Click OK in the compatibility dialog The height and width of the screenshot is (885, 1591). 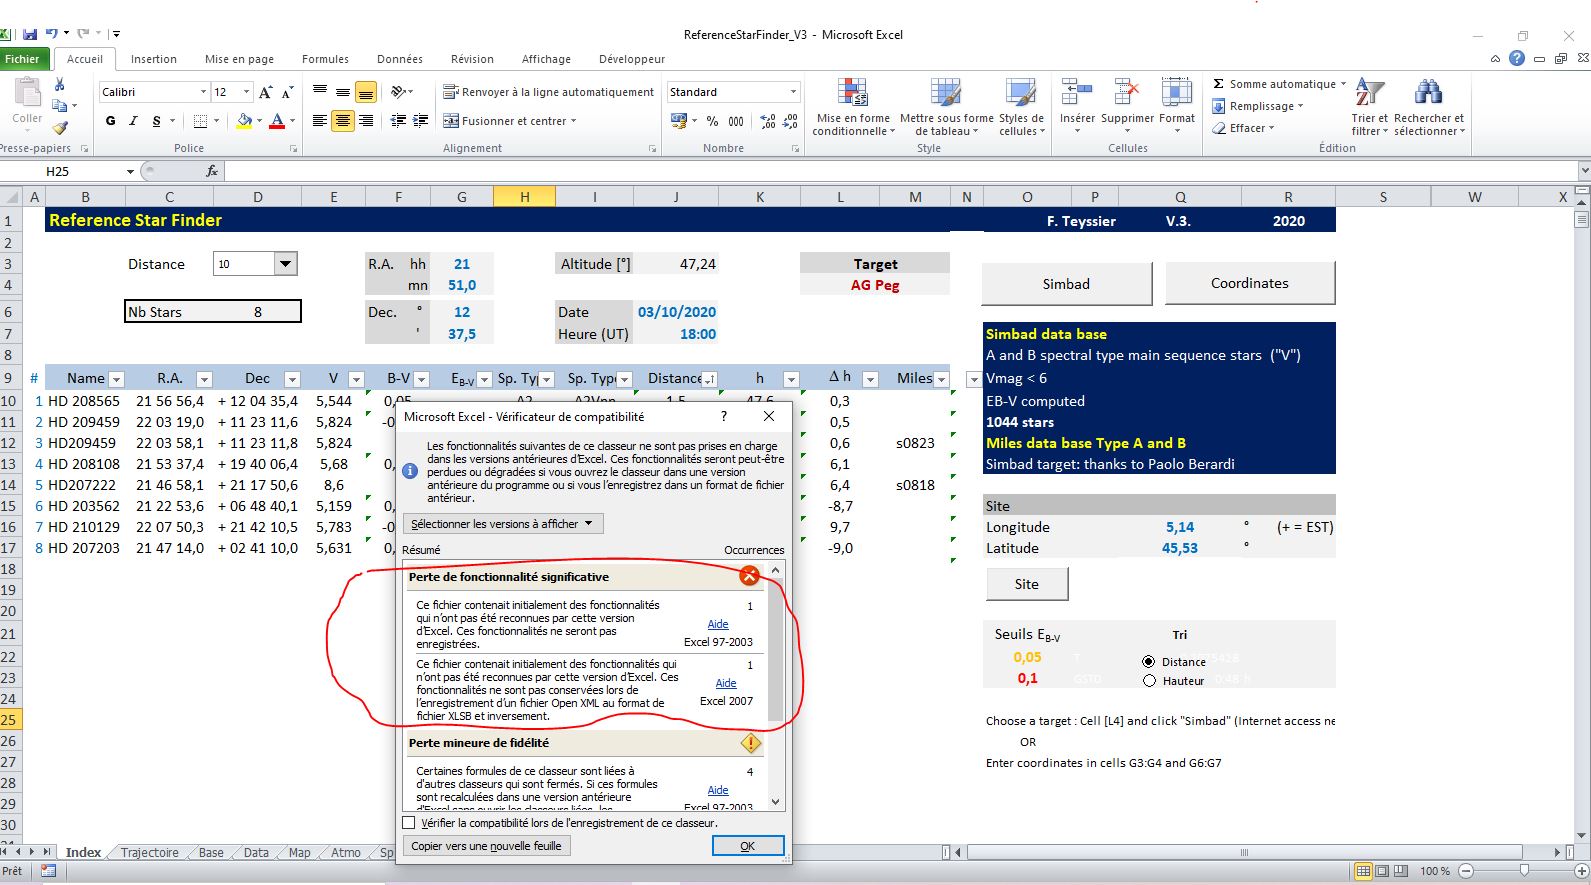pyautogui.click(x=747, y=846)
